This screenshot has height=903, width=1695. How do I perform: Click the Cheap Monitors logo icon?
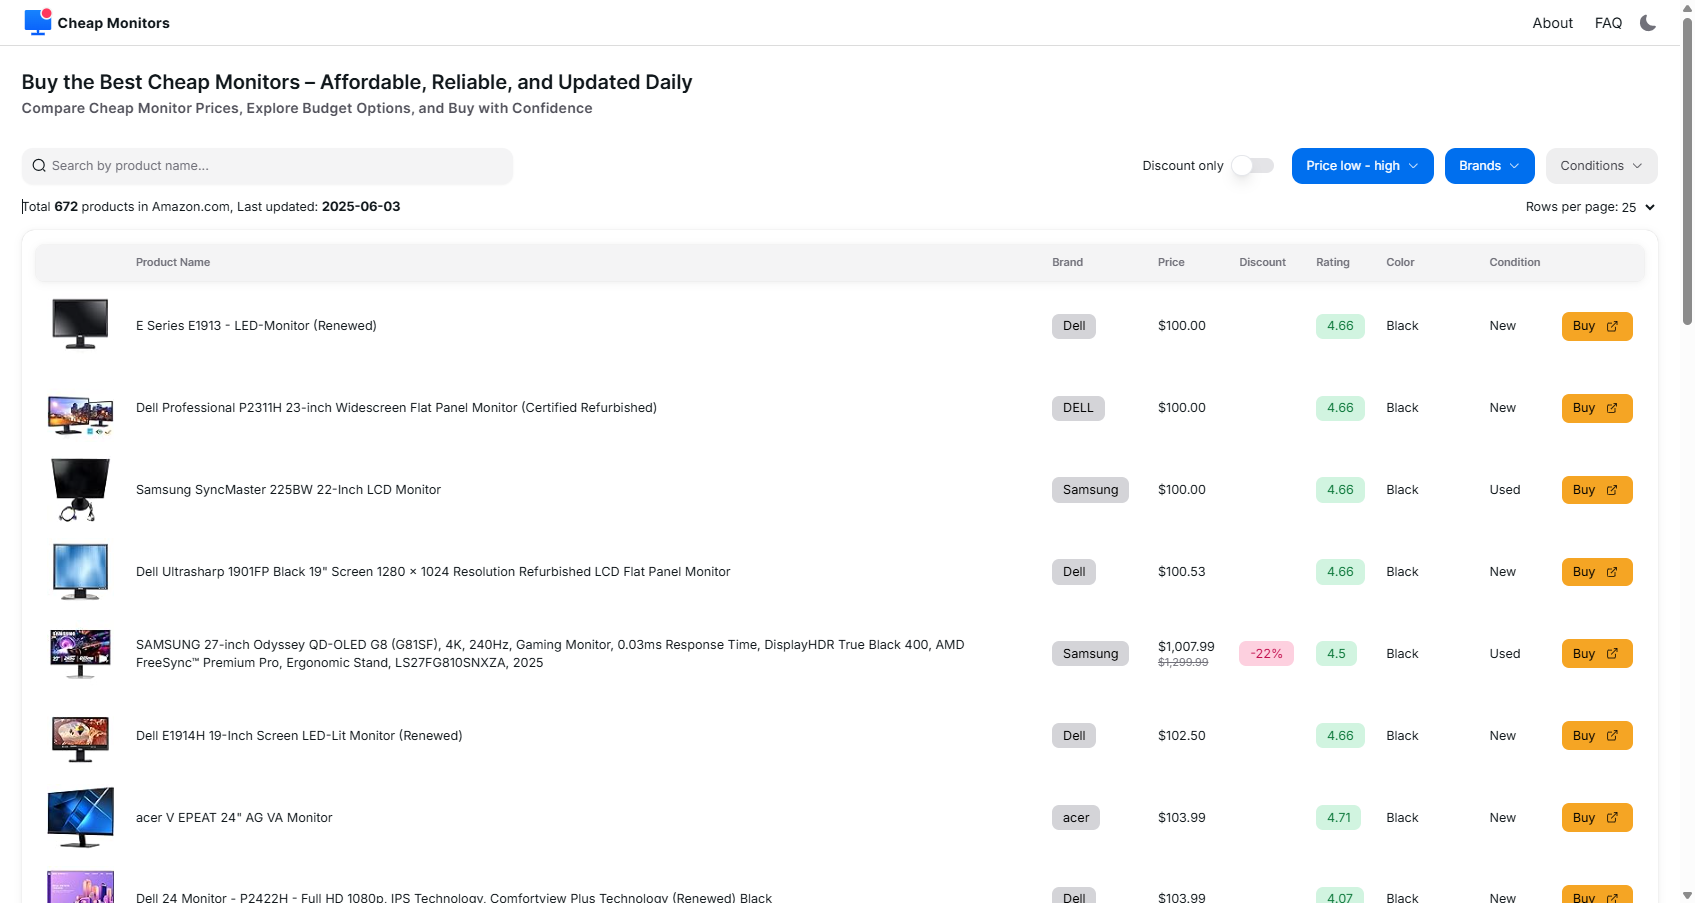coord(38,22)
